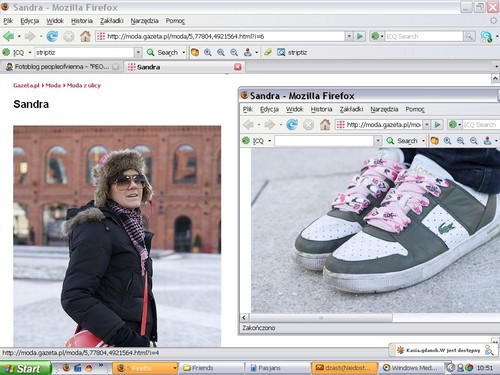Click the ICQ Search box in main window
This screenshot has height=375, width=500.
[x=424, y=36]
